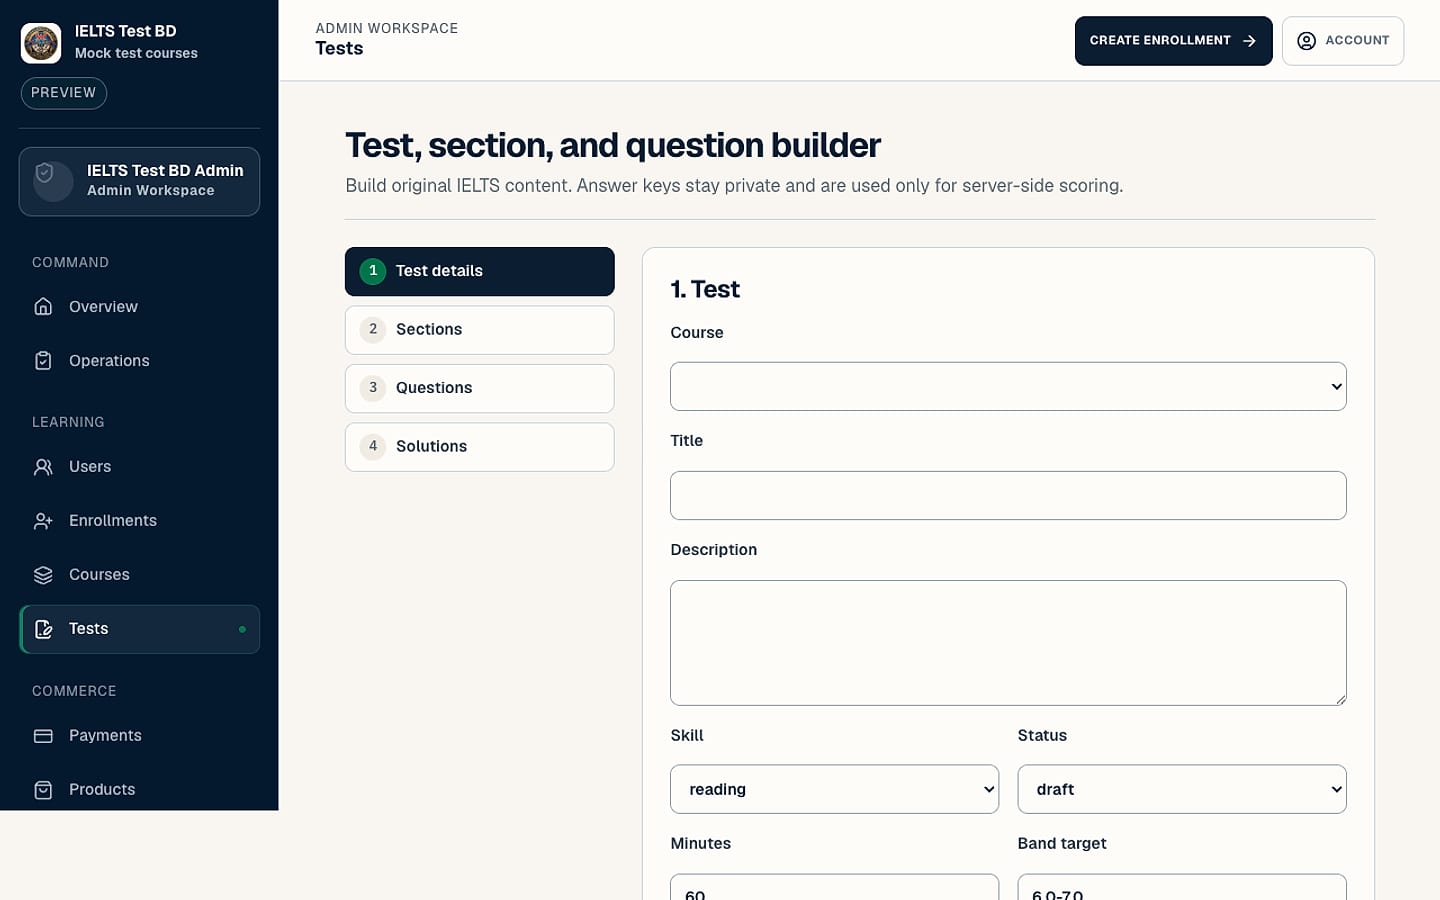Click the IELTS Test BD logo image
Screen dimensions: 1440x900
click(41, 43)
